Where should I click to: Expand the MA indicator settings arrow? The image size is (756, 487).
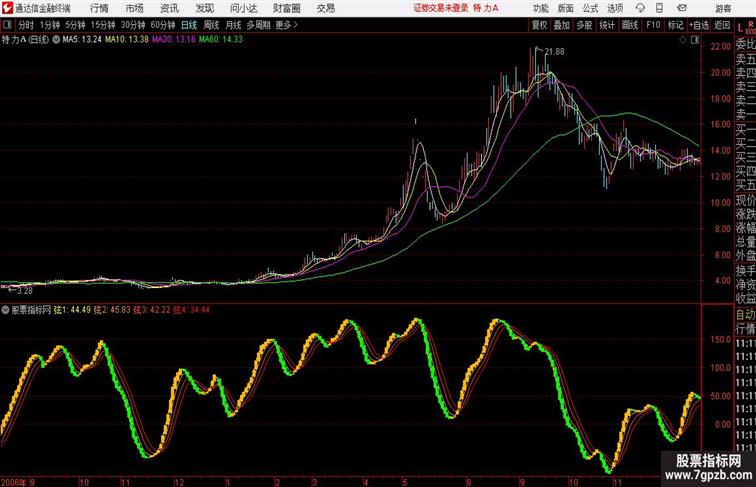point(56,40)
